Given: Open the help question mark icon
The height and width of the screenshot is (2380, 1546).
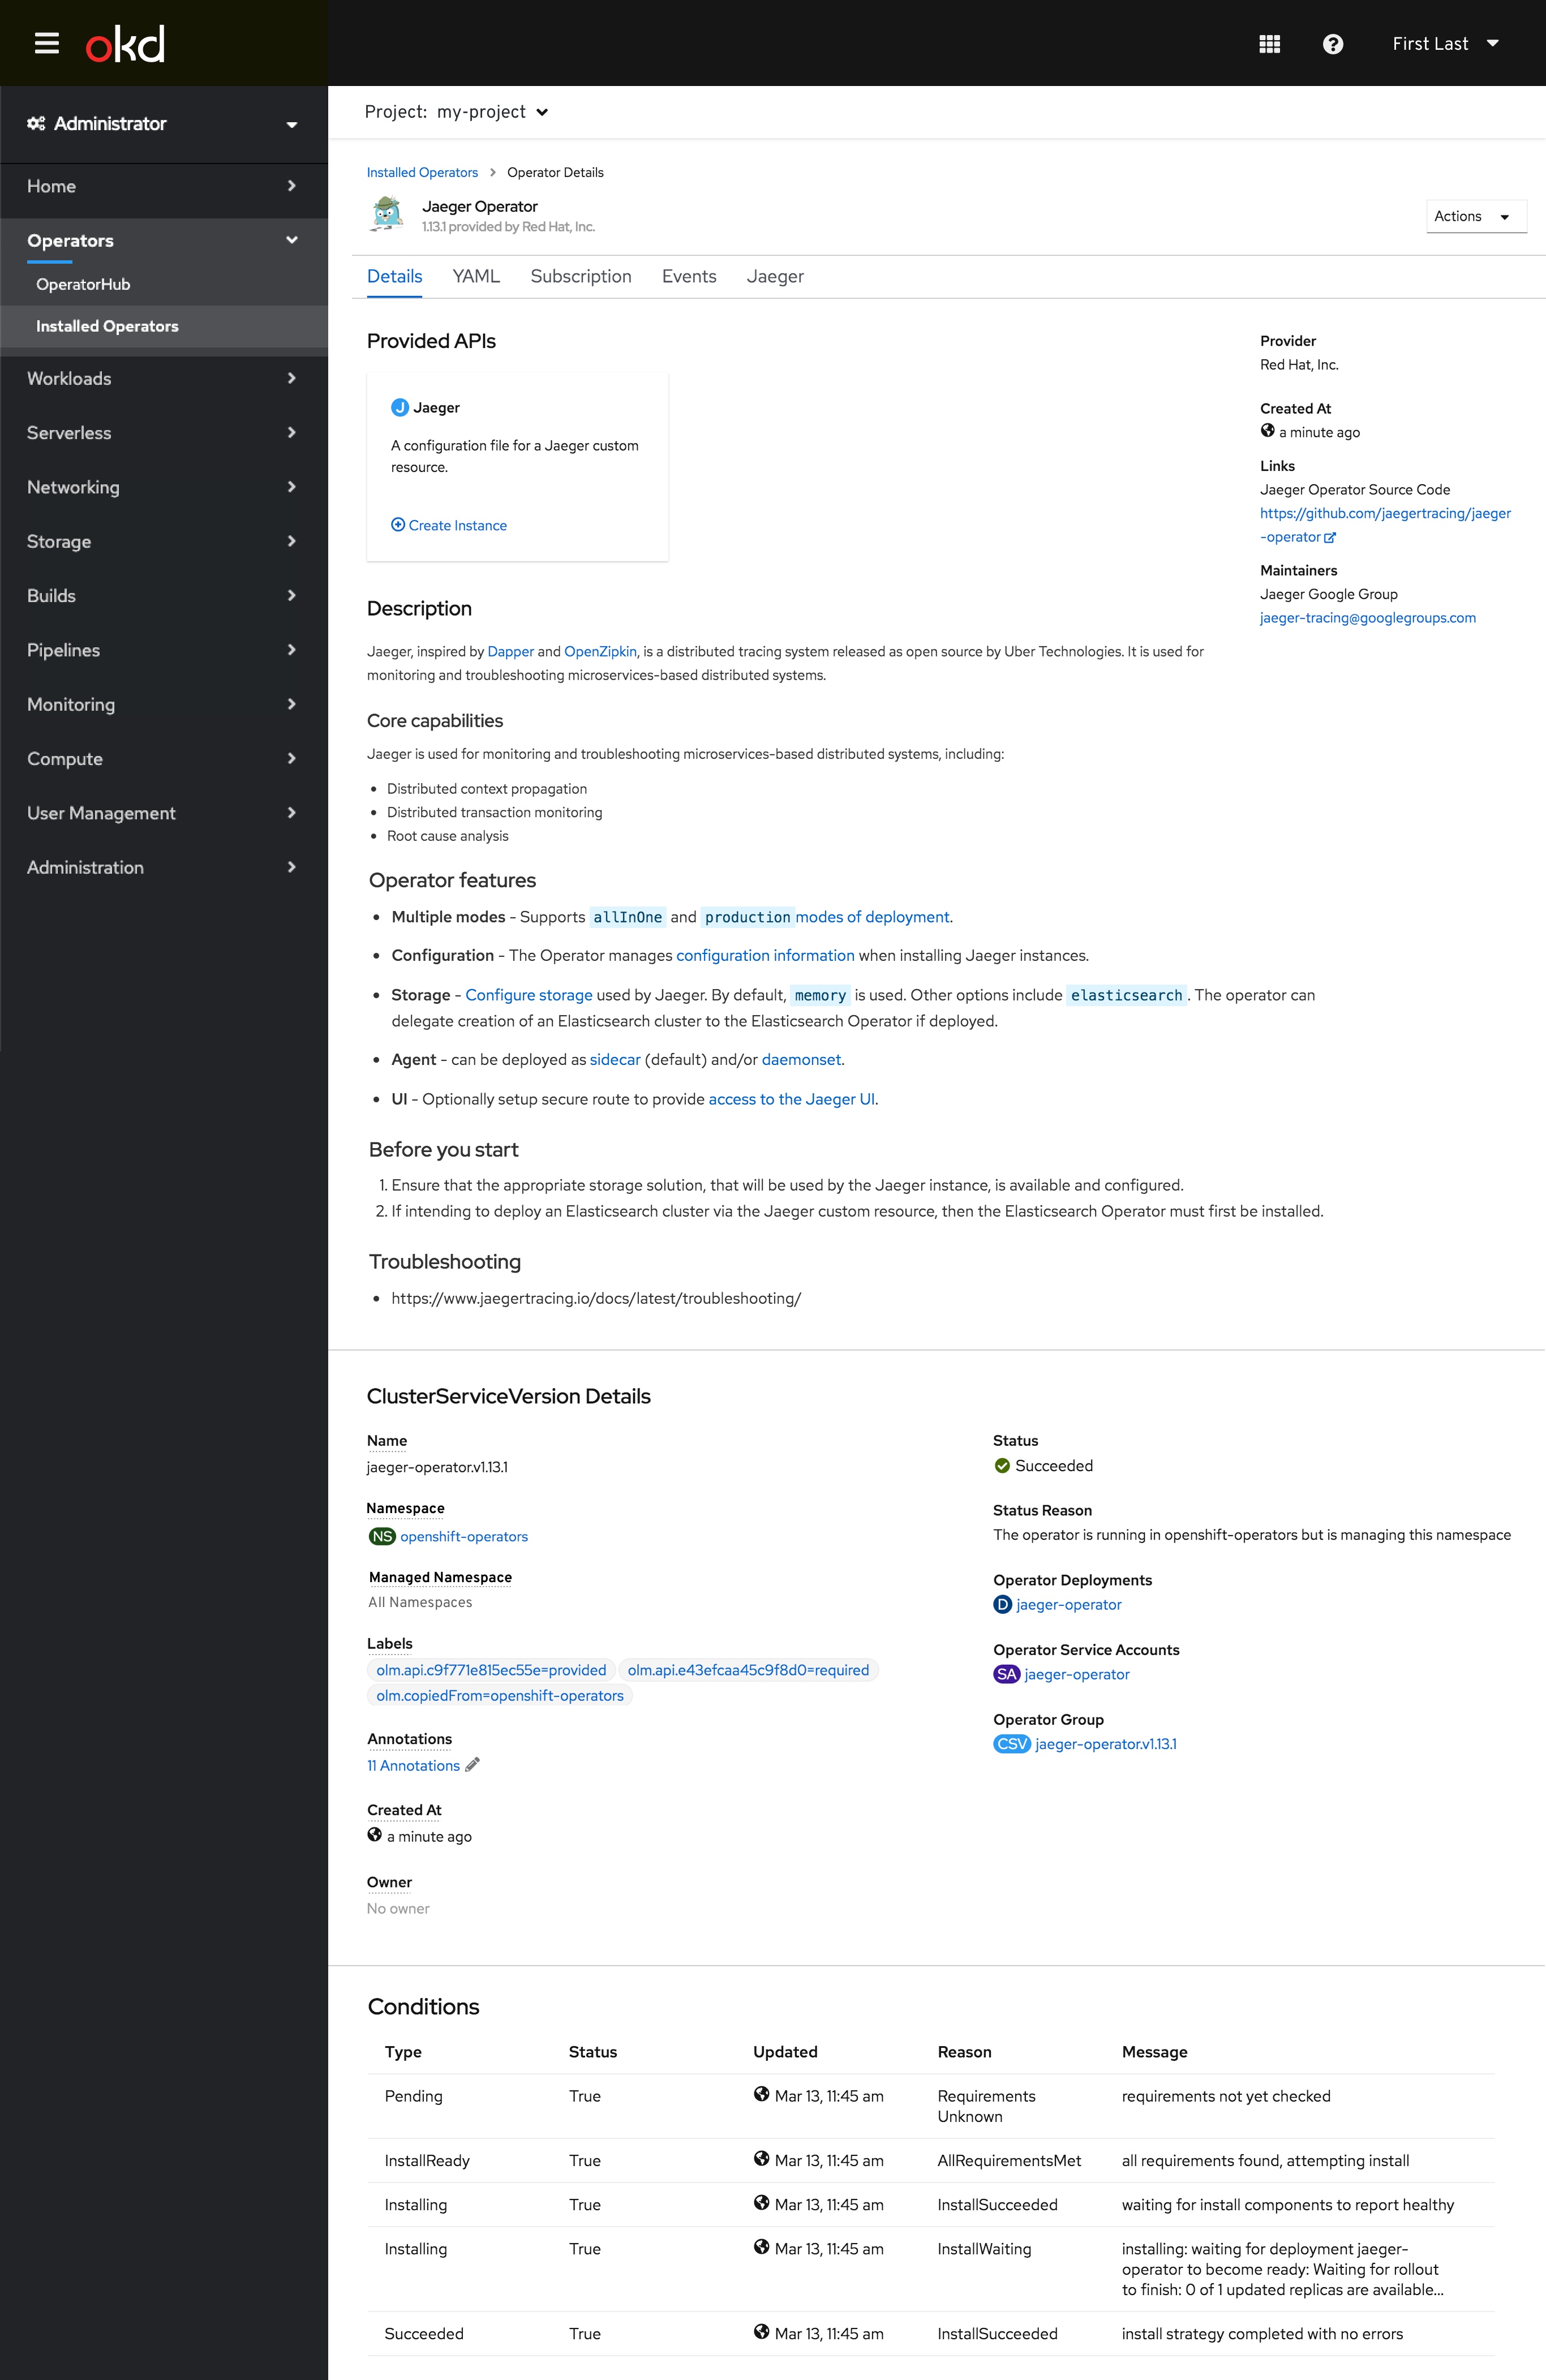Looking at the screenshot, I should 1333,44.
